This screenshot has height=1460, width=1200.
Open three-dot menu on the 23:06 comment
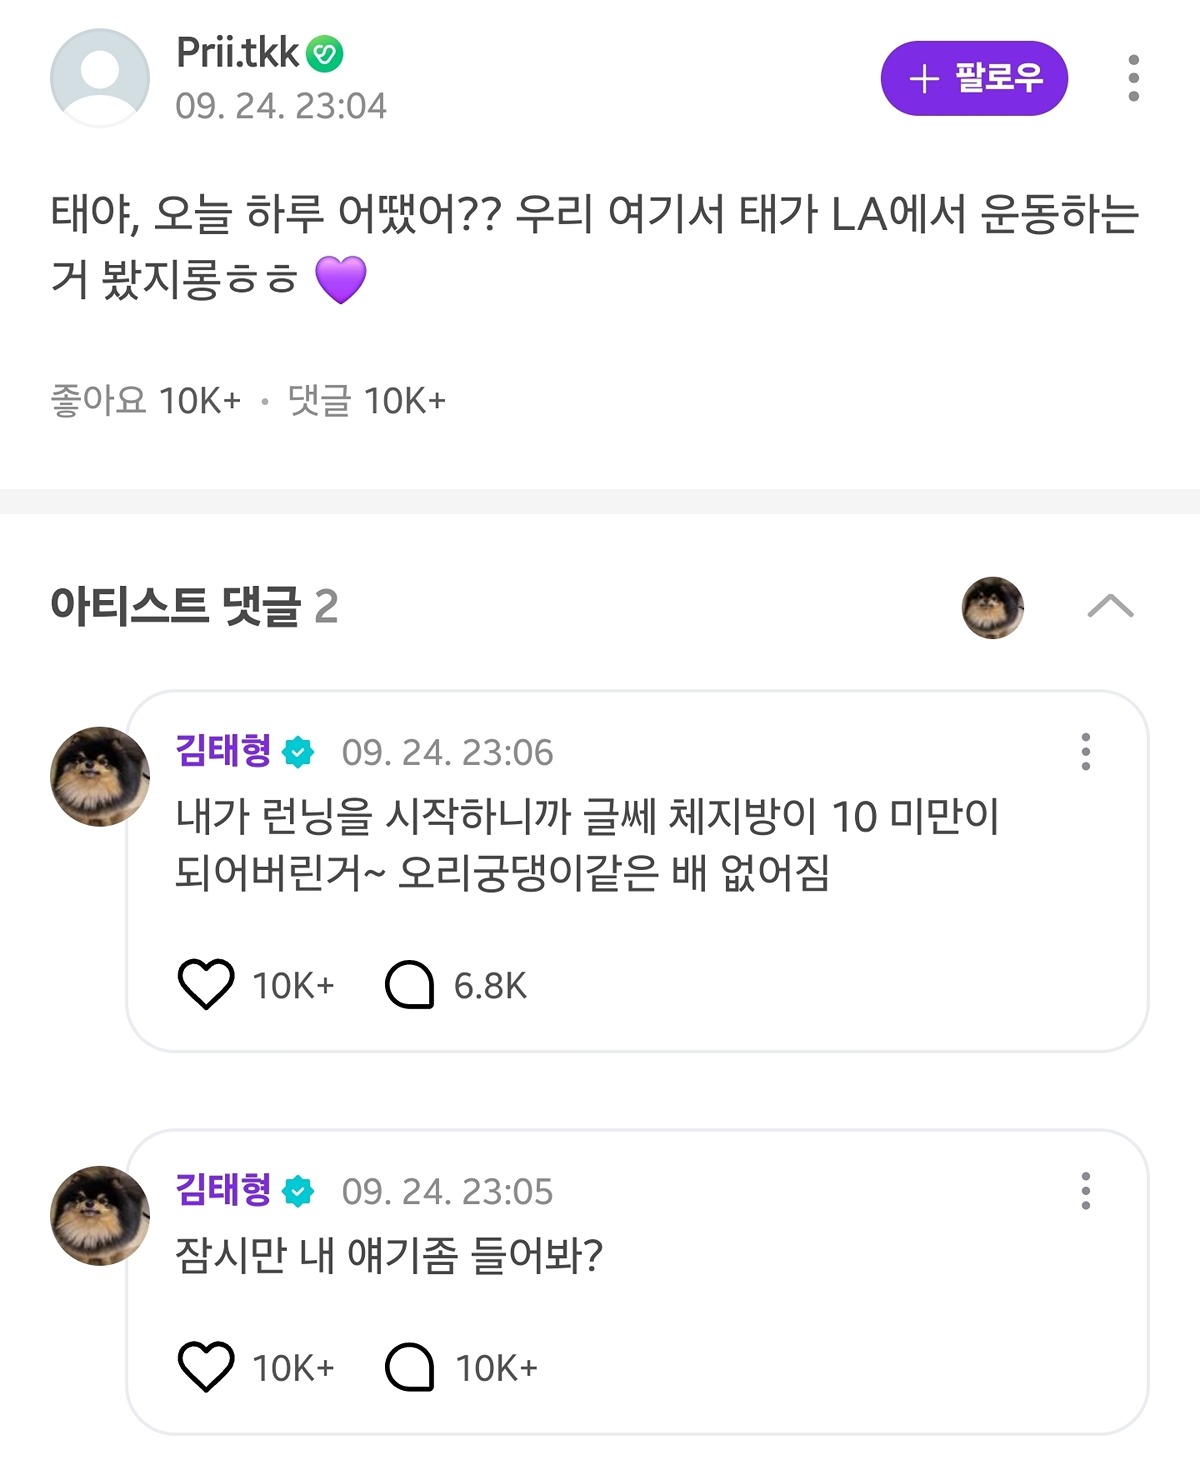click(x=1086, y=752)
